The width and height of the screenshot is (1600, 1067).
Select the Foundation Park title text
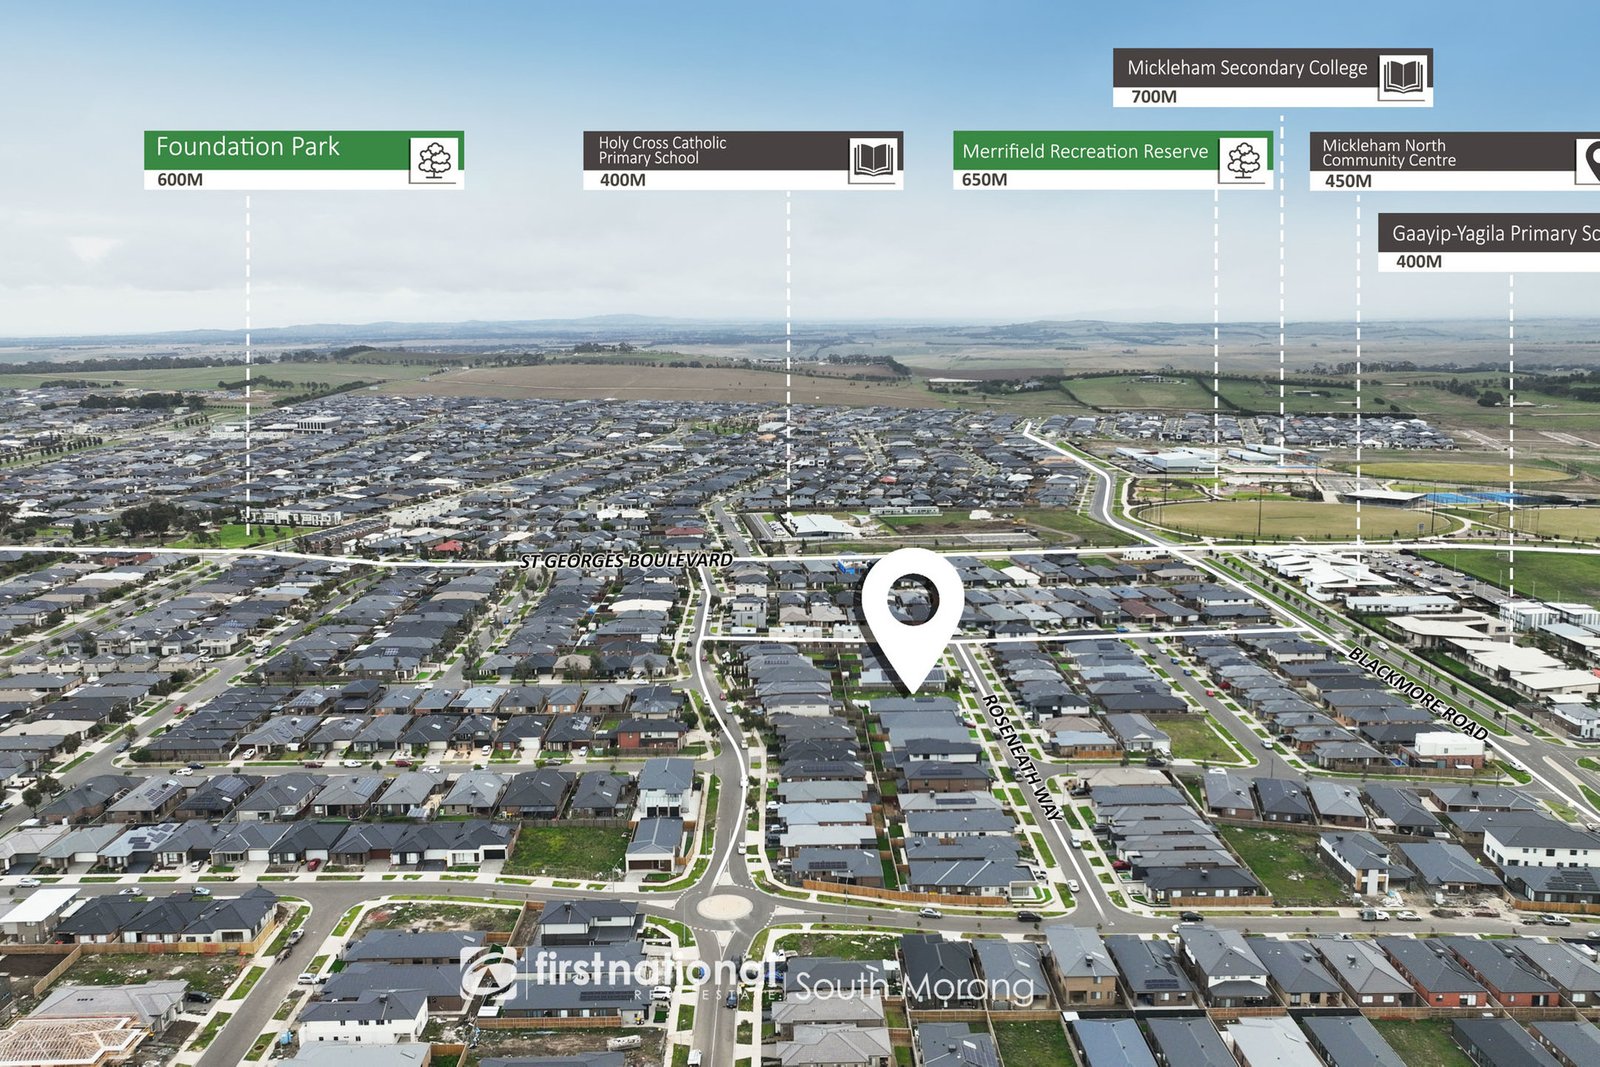pyautogui.click(x=248, y=147)
